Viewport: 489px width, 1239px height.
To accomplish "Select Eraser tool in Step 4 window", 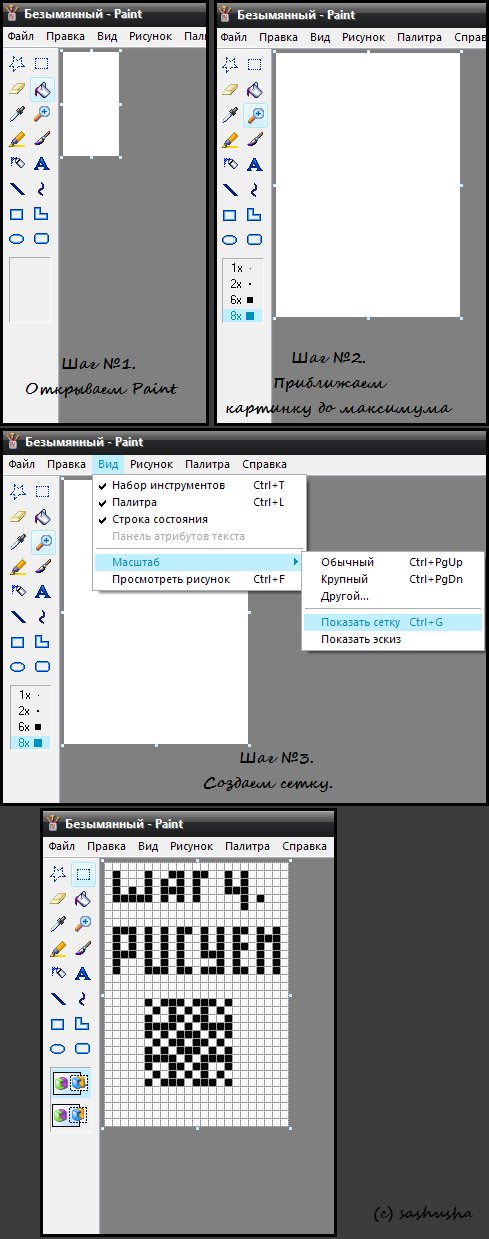I will 58,898.
